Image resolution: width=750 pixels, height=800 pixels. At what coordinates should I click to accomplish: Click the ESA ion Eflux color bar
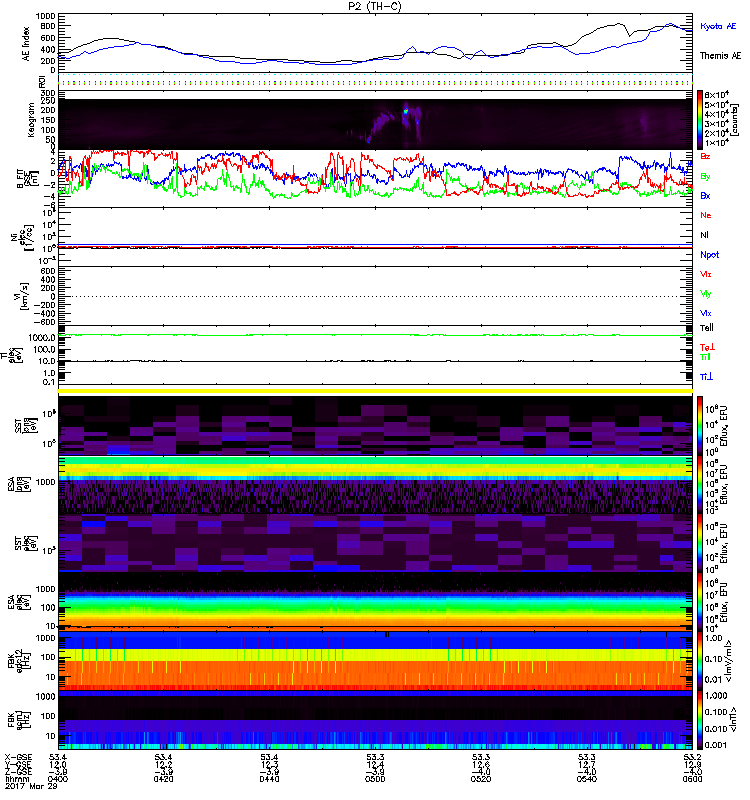[700, 484]
